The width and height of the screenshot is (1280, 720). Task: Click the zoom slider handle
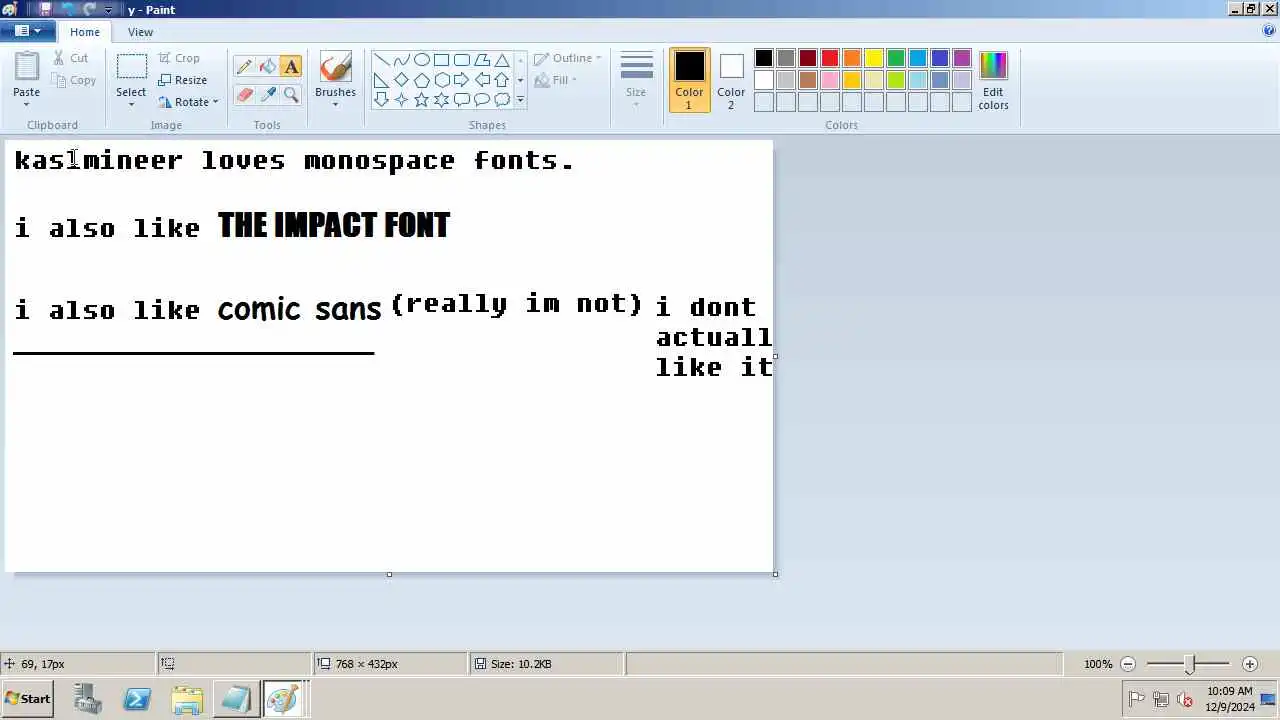coord(1189,664)
